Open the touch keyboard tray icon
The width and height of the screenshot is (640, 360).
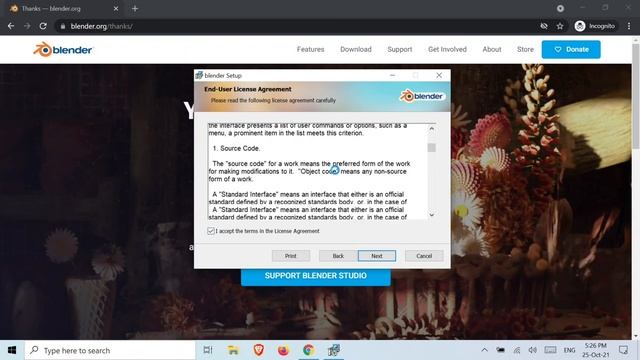[550, 350]
